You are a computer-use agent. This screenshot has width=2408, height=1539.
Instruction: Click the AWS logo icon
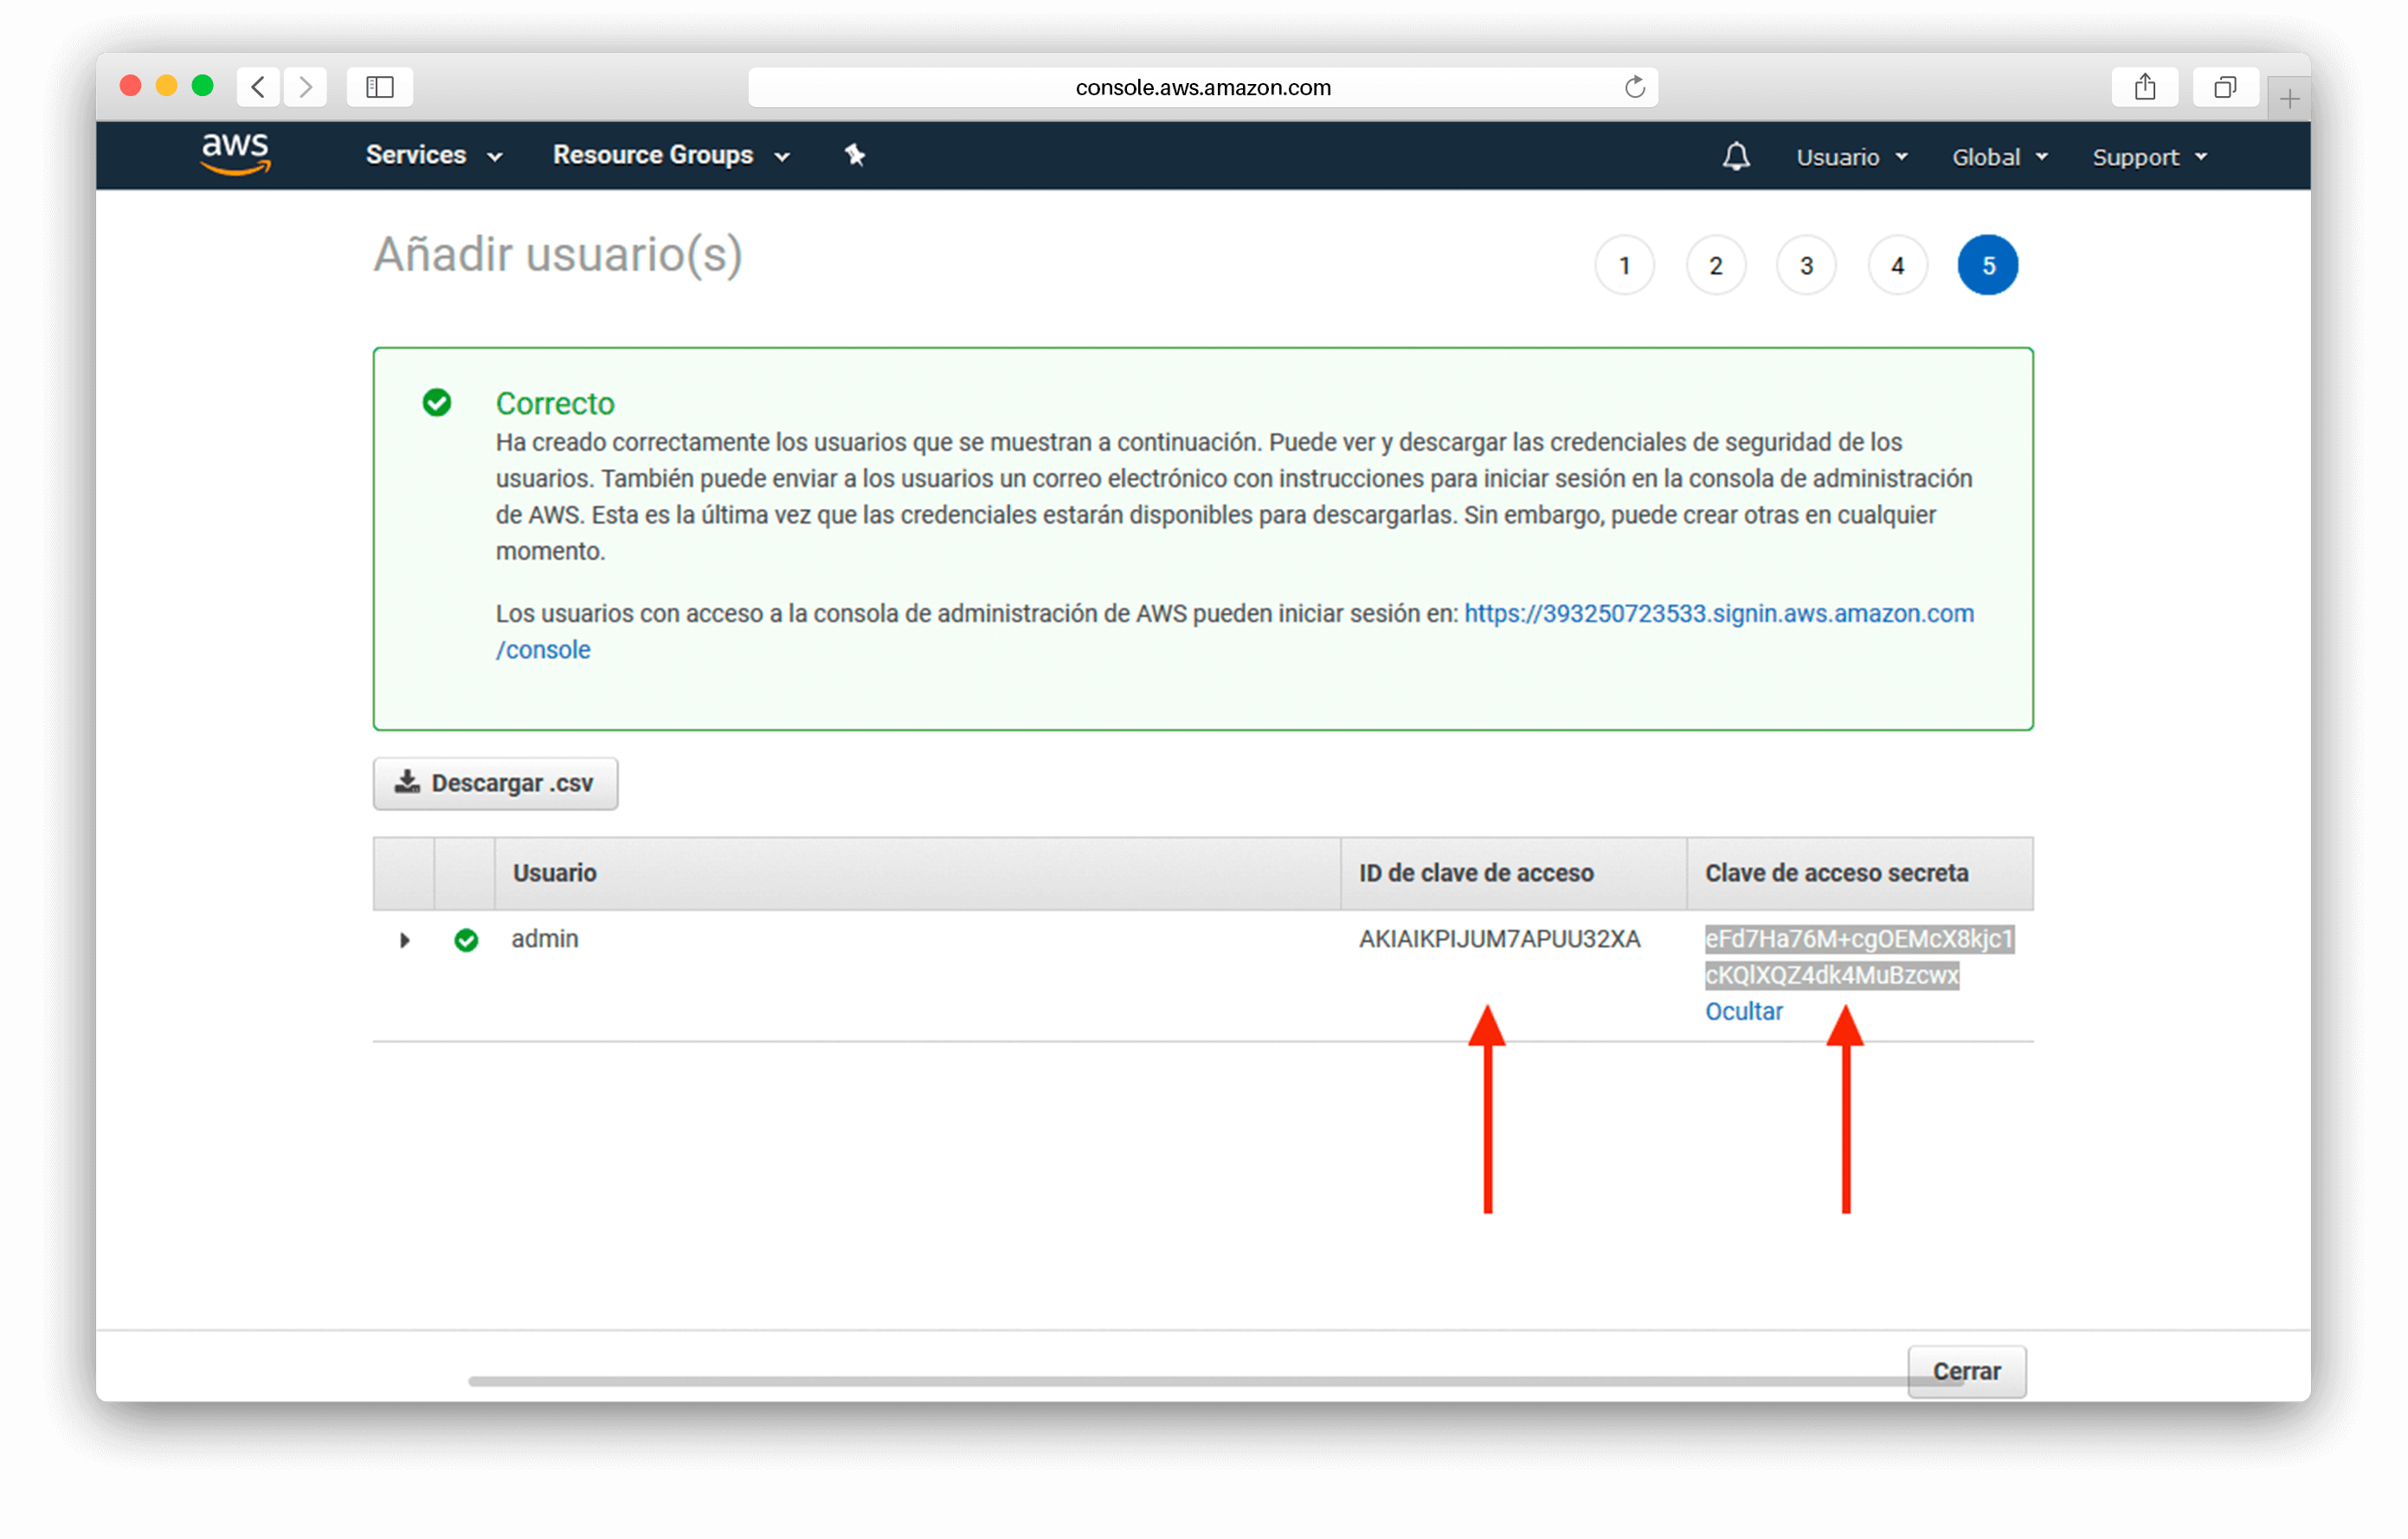click(x=237, y=154)
